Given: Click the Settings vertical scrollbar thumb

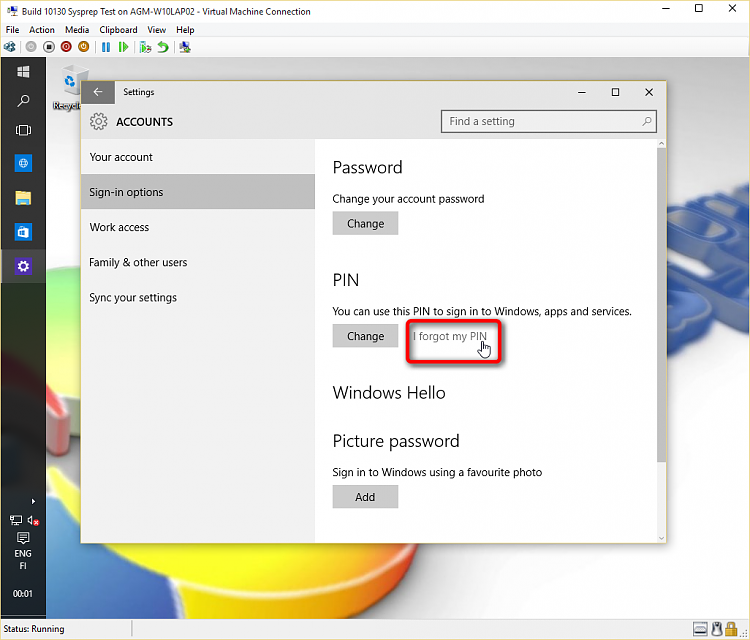Looking at the screenshot, I should [662, 305].
